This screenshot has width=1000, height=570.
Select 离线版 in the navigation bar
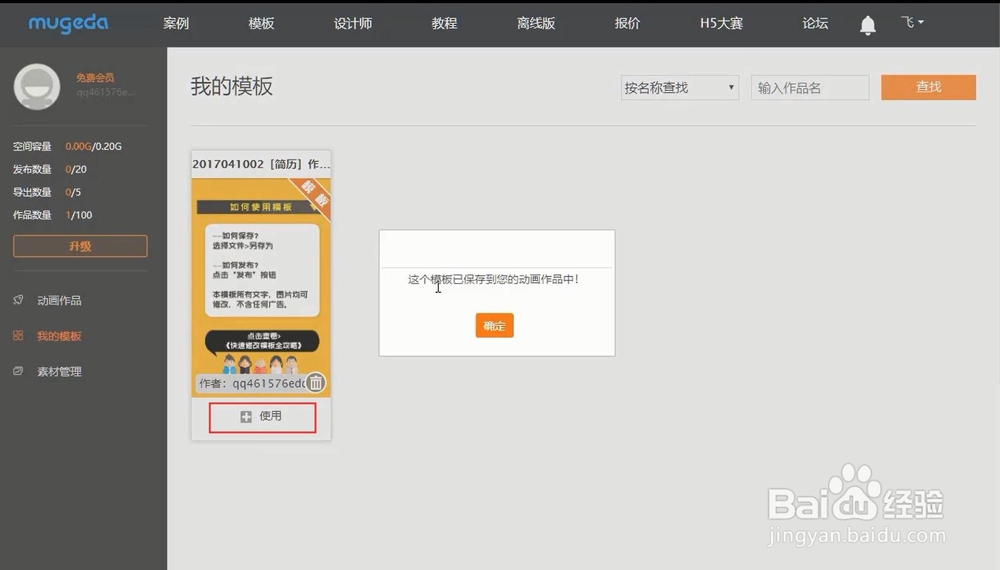(536, 24)
